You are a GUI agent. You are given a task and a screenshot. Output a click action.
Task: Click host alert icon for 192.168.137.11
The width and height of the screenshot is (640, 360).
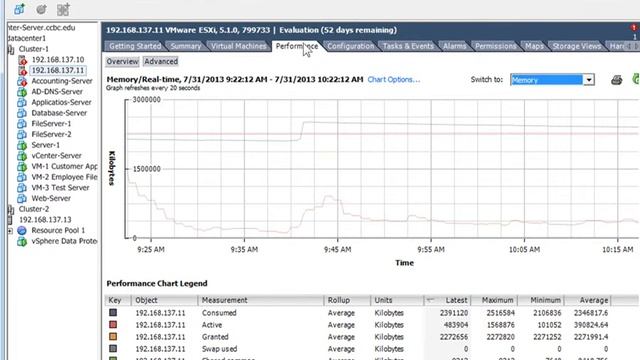pos(22,71)
